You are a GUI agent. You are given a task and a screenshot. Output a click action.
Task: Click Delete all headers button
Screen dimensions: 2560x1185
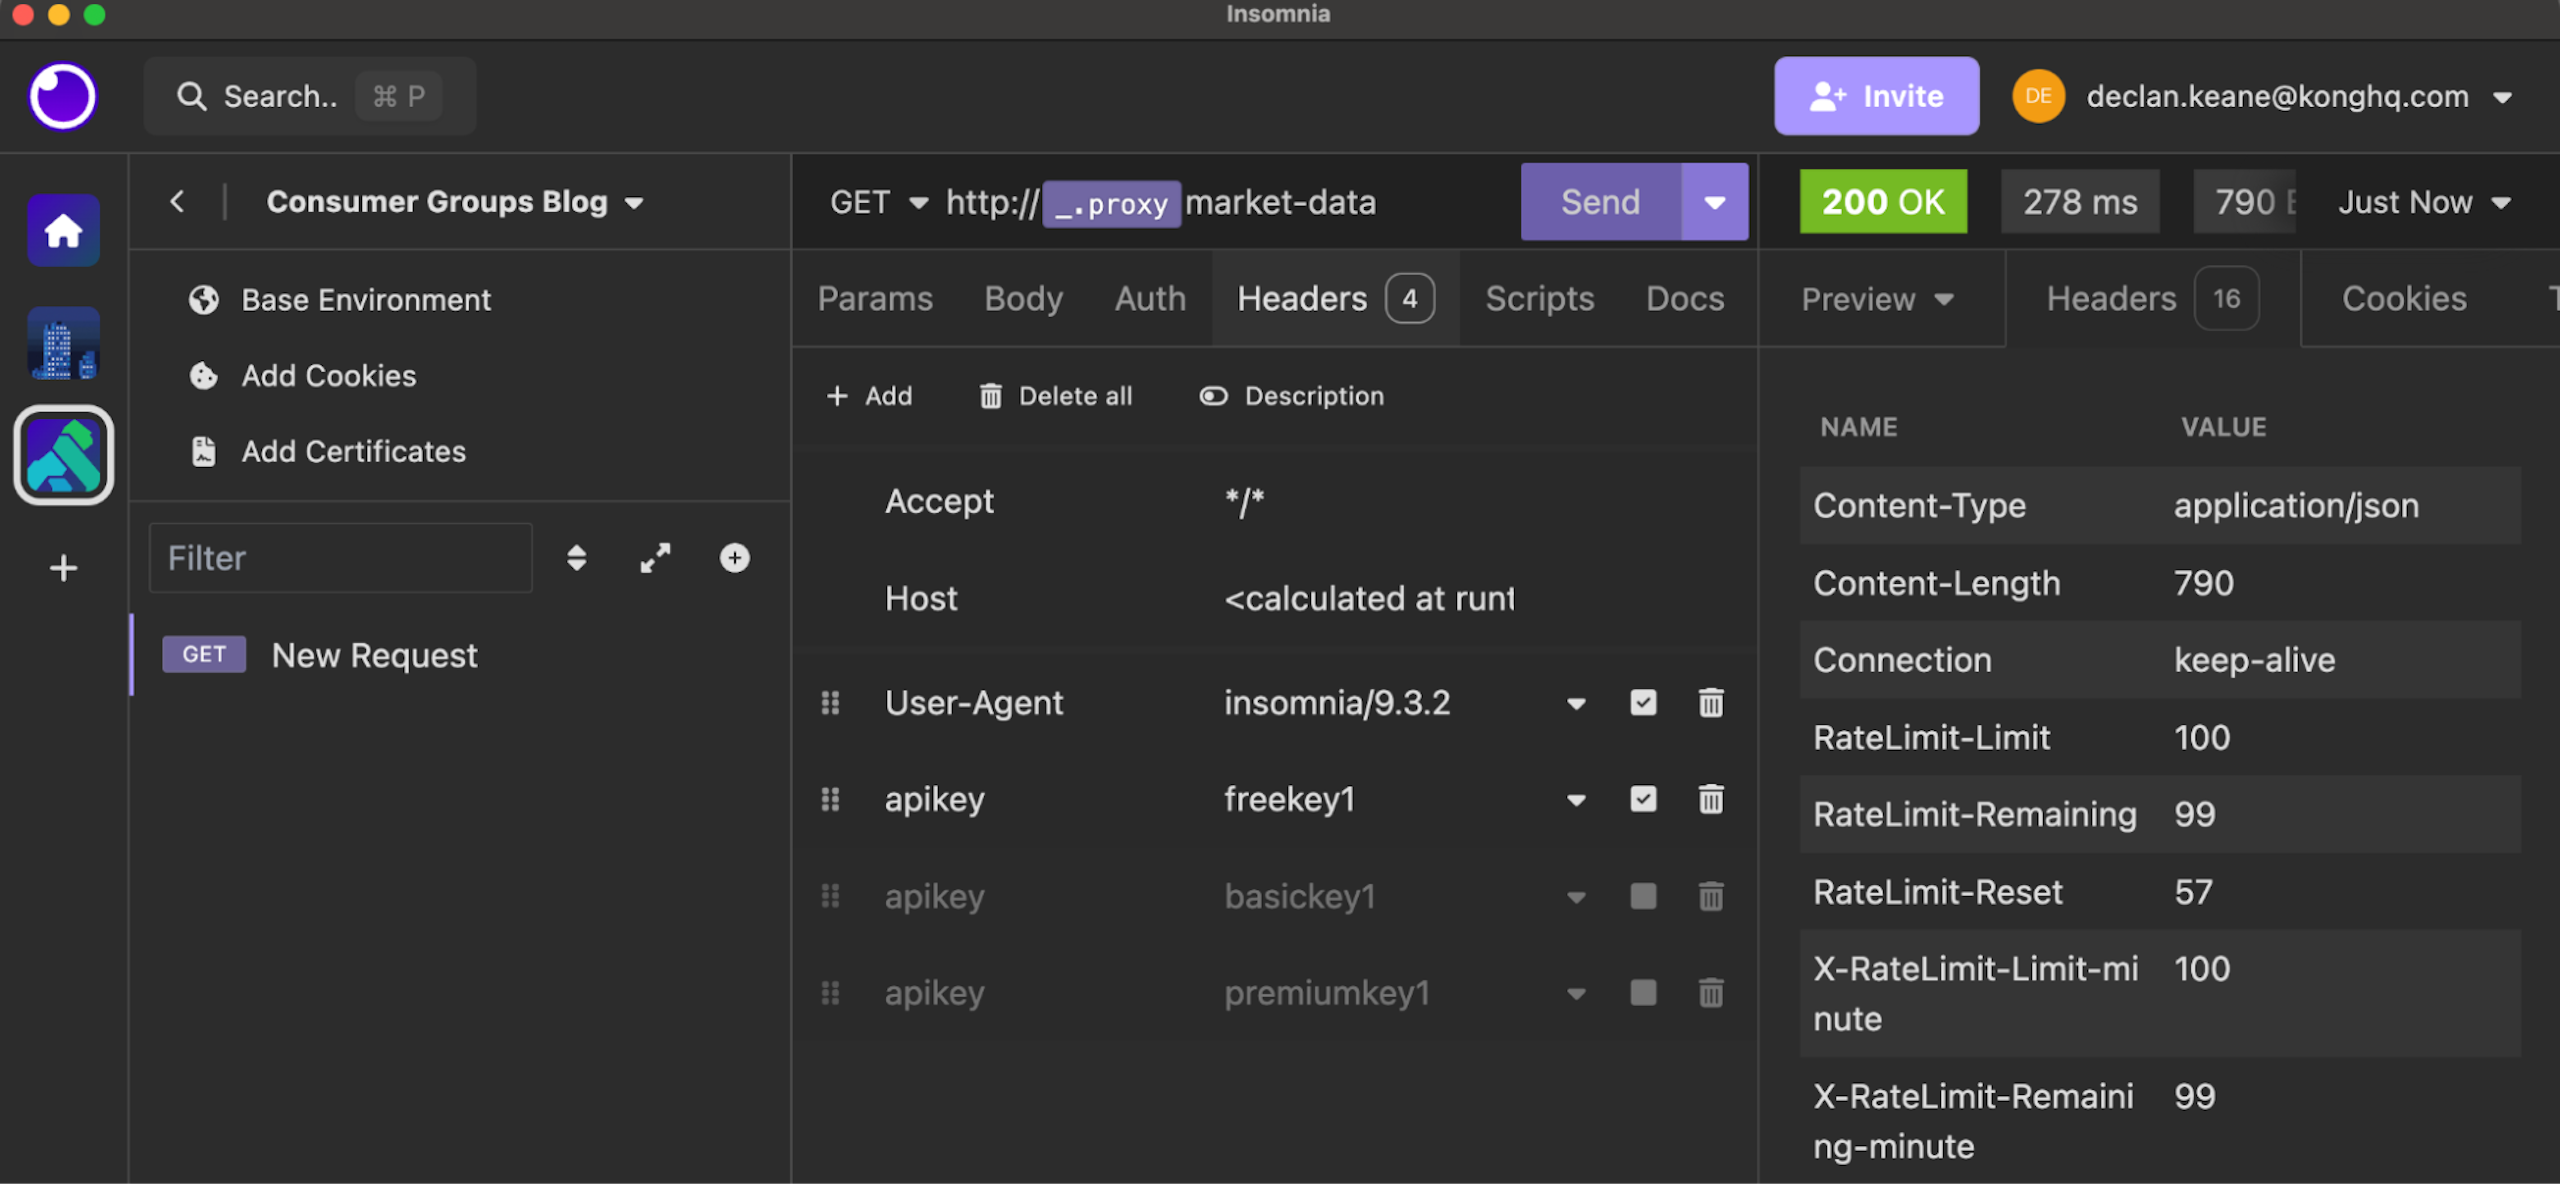(1055, 396)
